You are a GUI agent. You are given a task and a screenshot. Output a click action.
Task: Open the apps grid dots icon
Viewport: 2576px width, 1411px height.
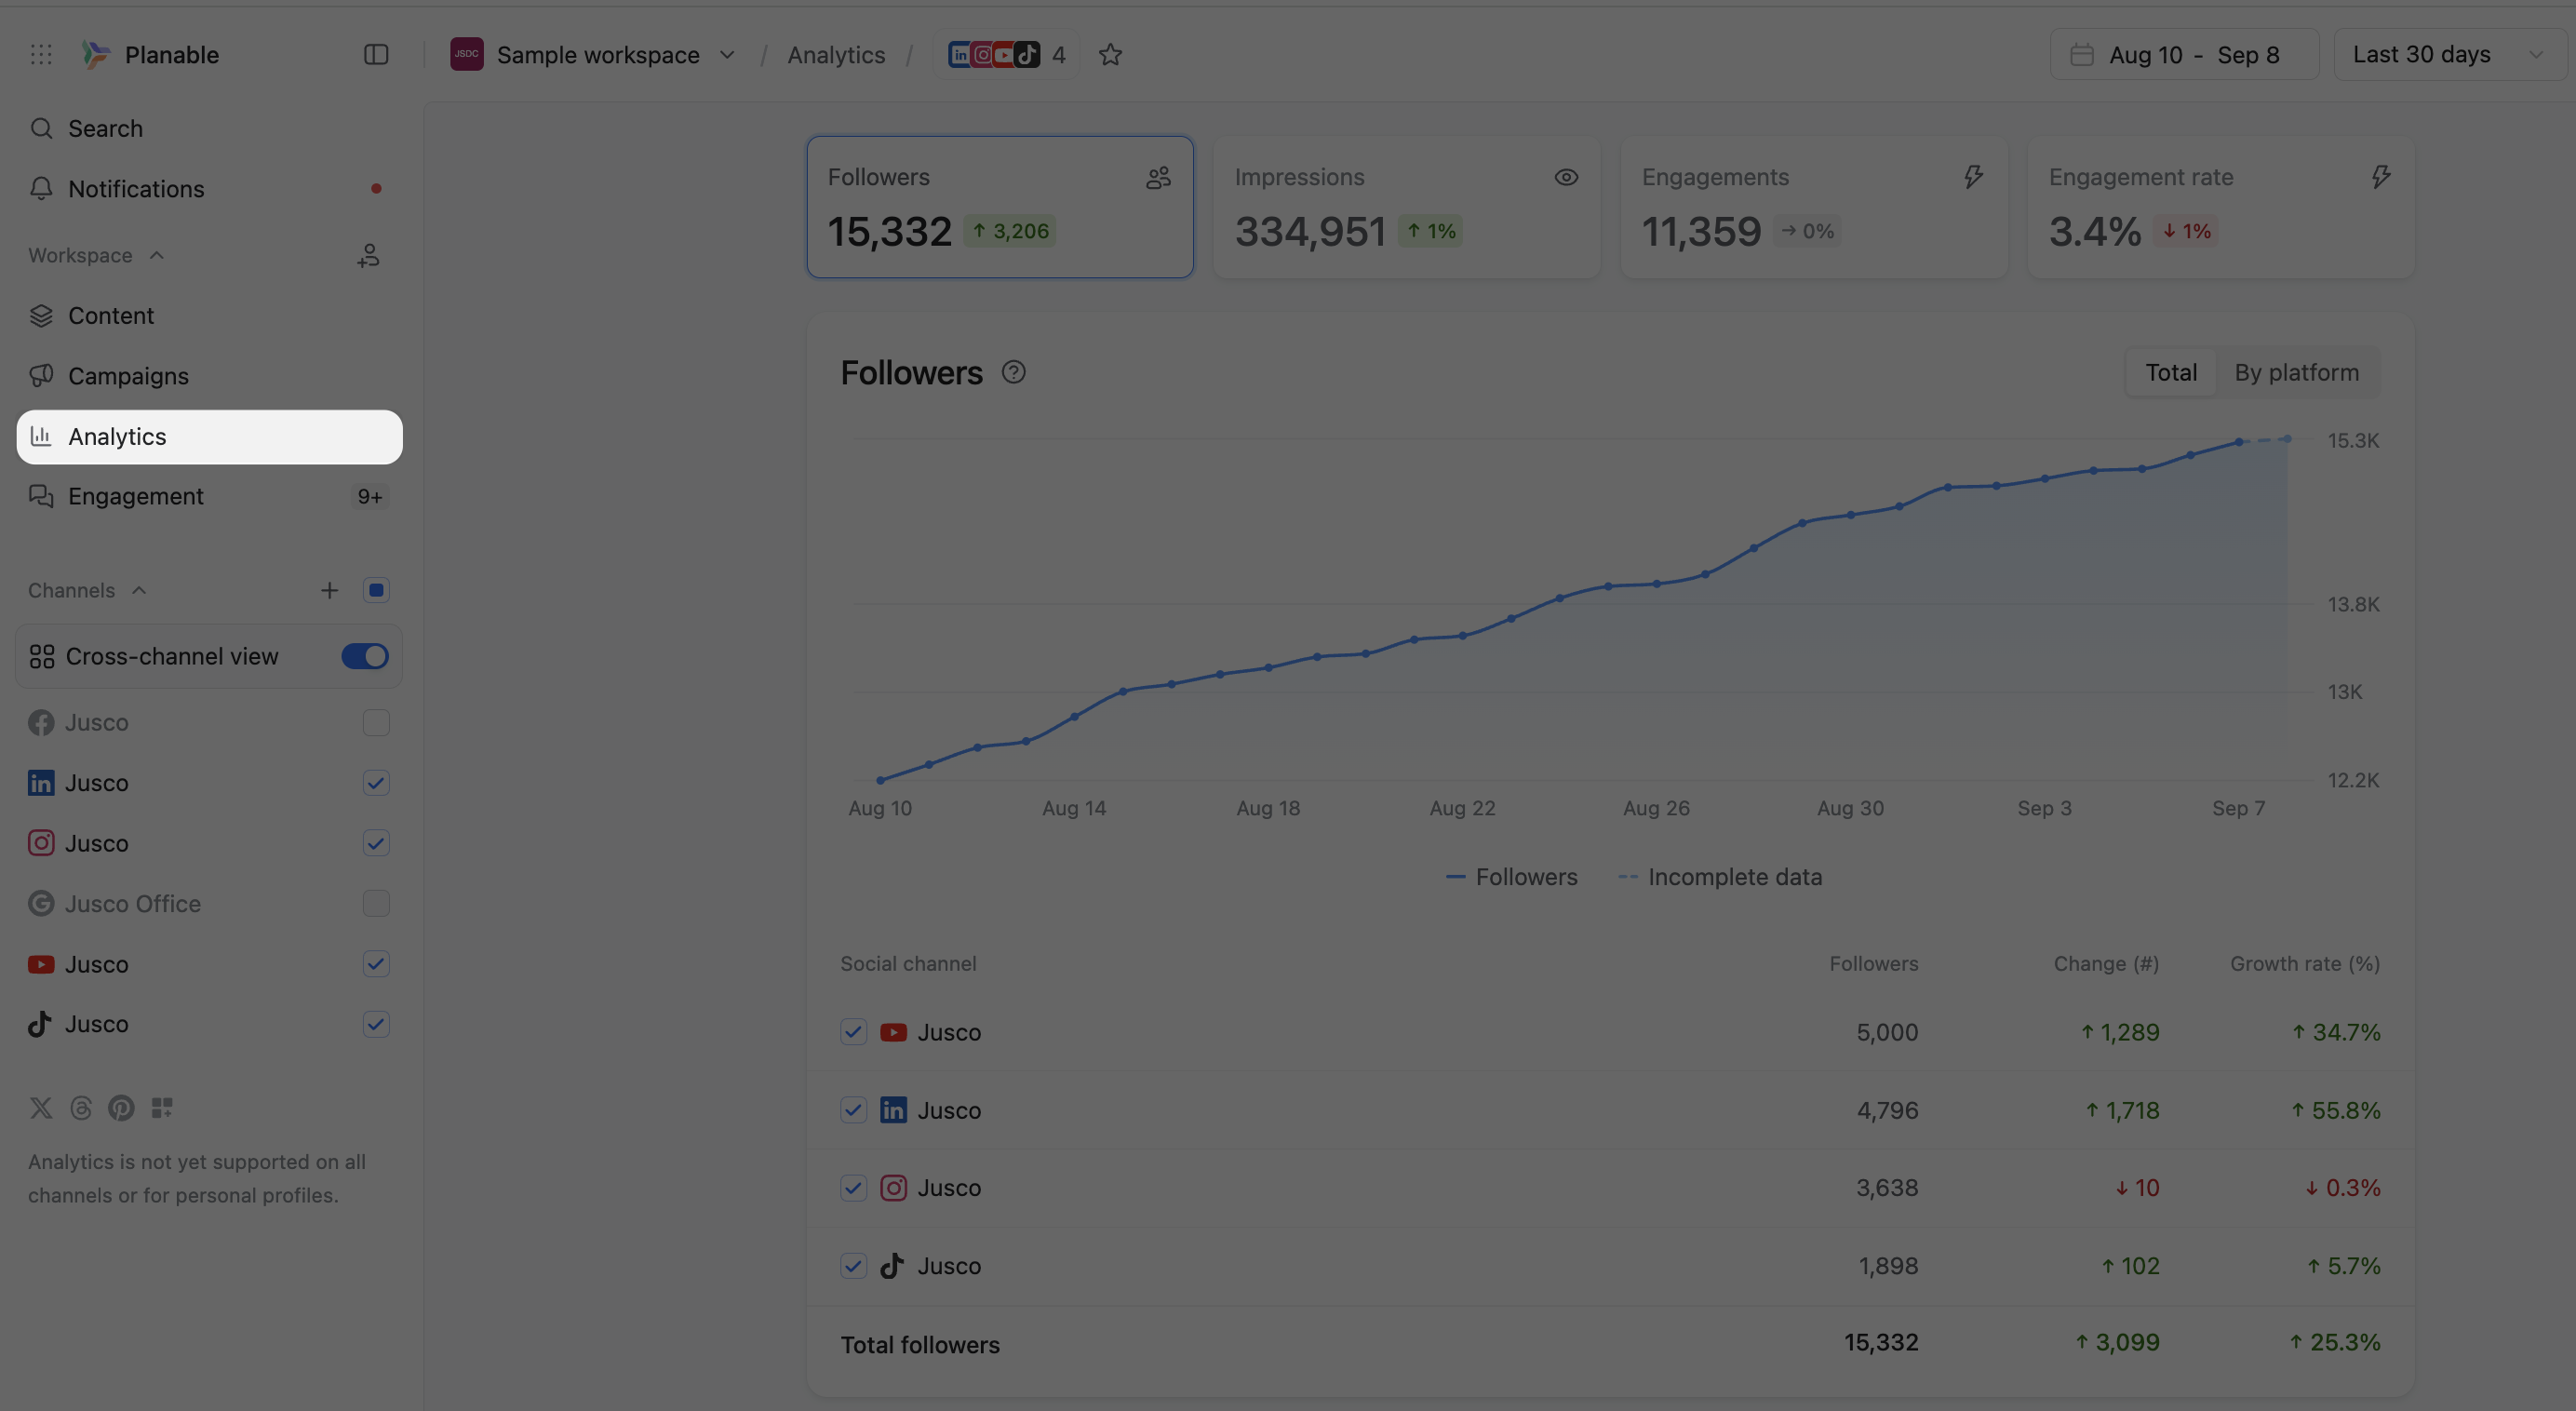click(41, 55)
